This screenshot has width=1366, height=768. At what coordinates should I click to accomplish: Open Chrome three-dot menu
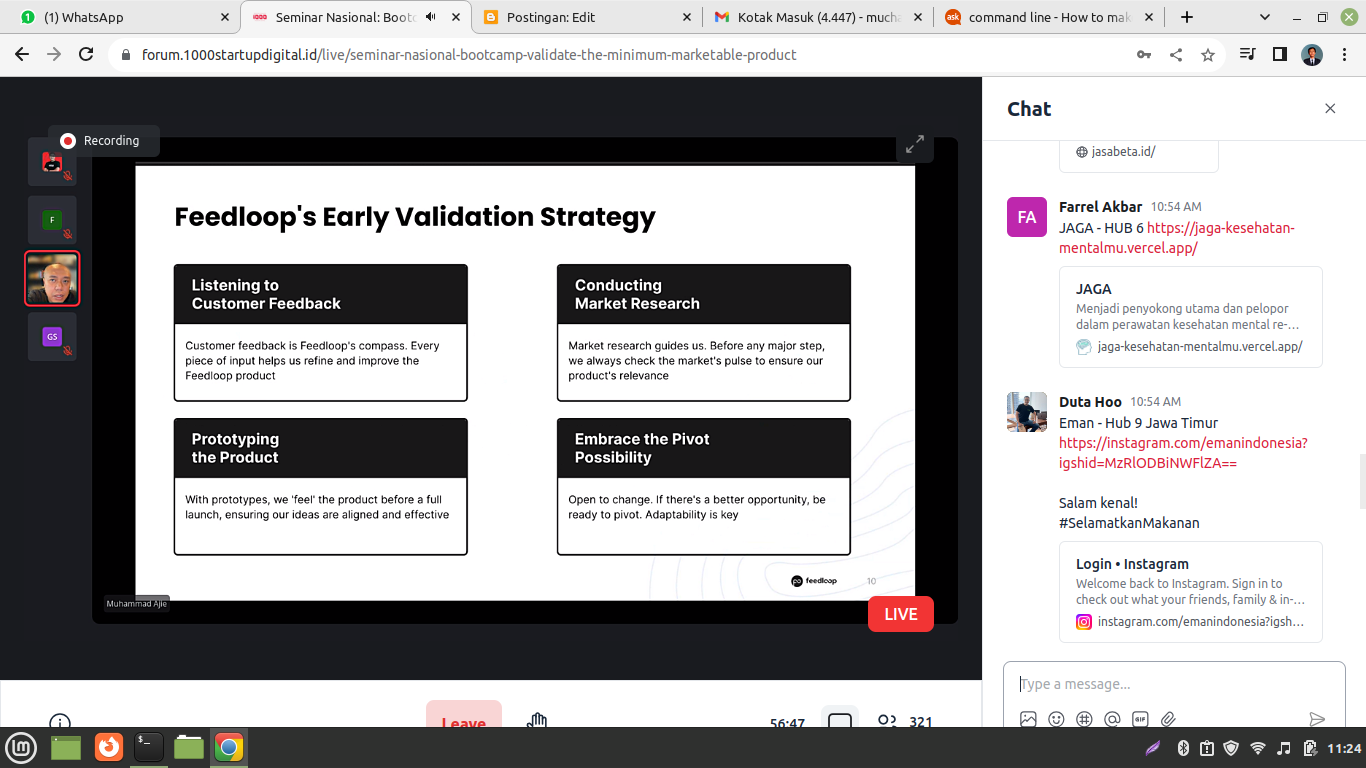[x=1343, y=55]
